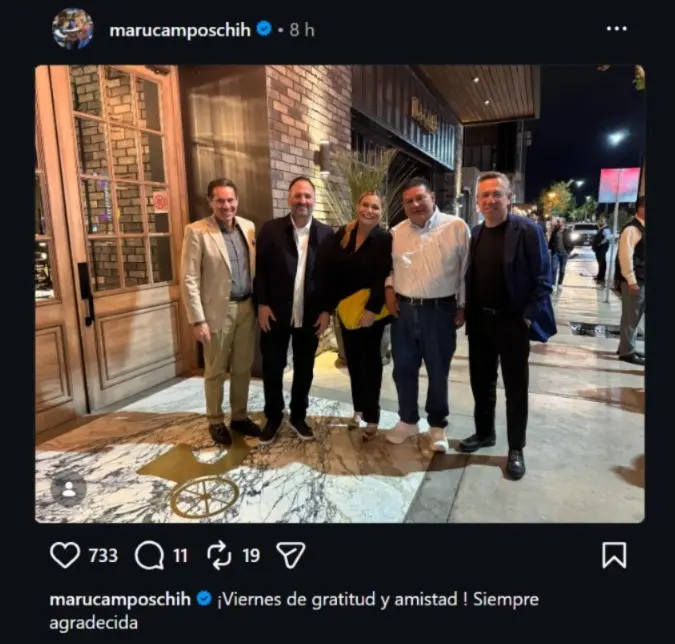View the 733 likes count
The height and width of the screenshot is (644, 675).
click(x=103, y=555)
